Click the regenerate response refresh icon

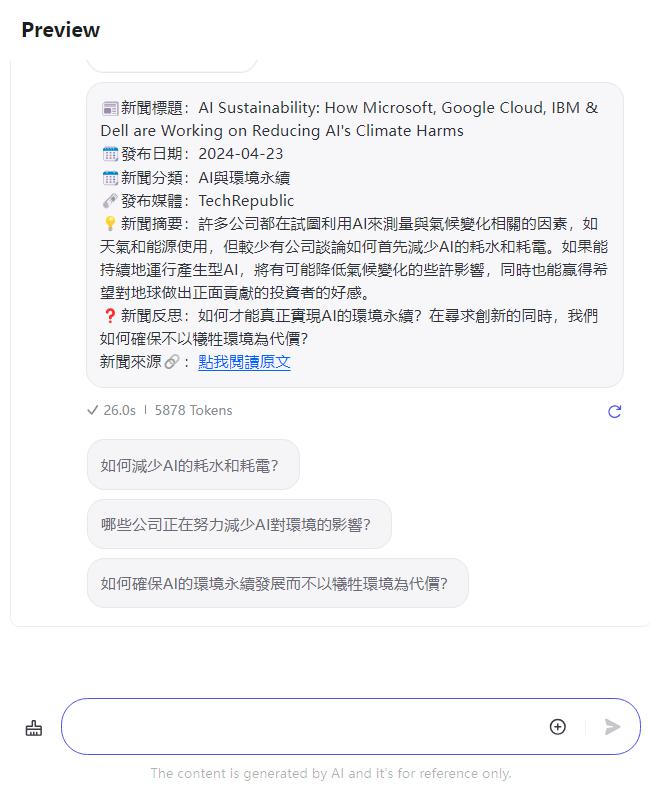614,412
